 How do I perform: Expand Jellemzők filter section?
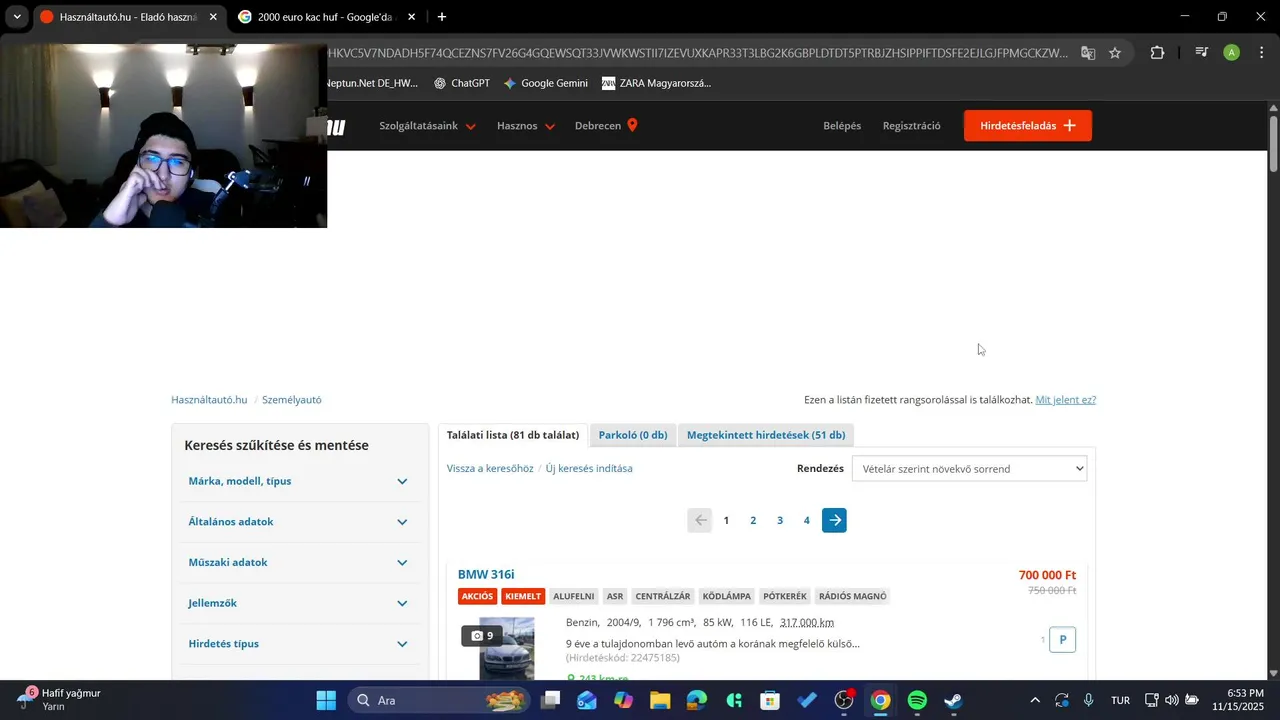click(x=300, y=603)
